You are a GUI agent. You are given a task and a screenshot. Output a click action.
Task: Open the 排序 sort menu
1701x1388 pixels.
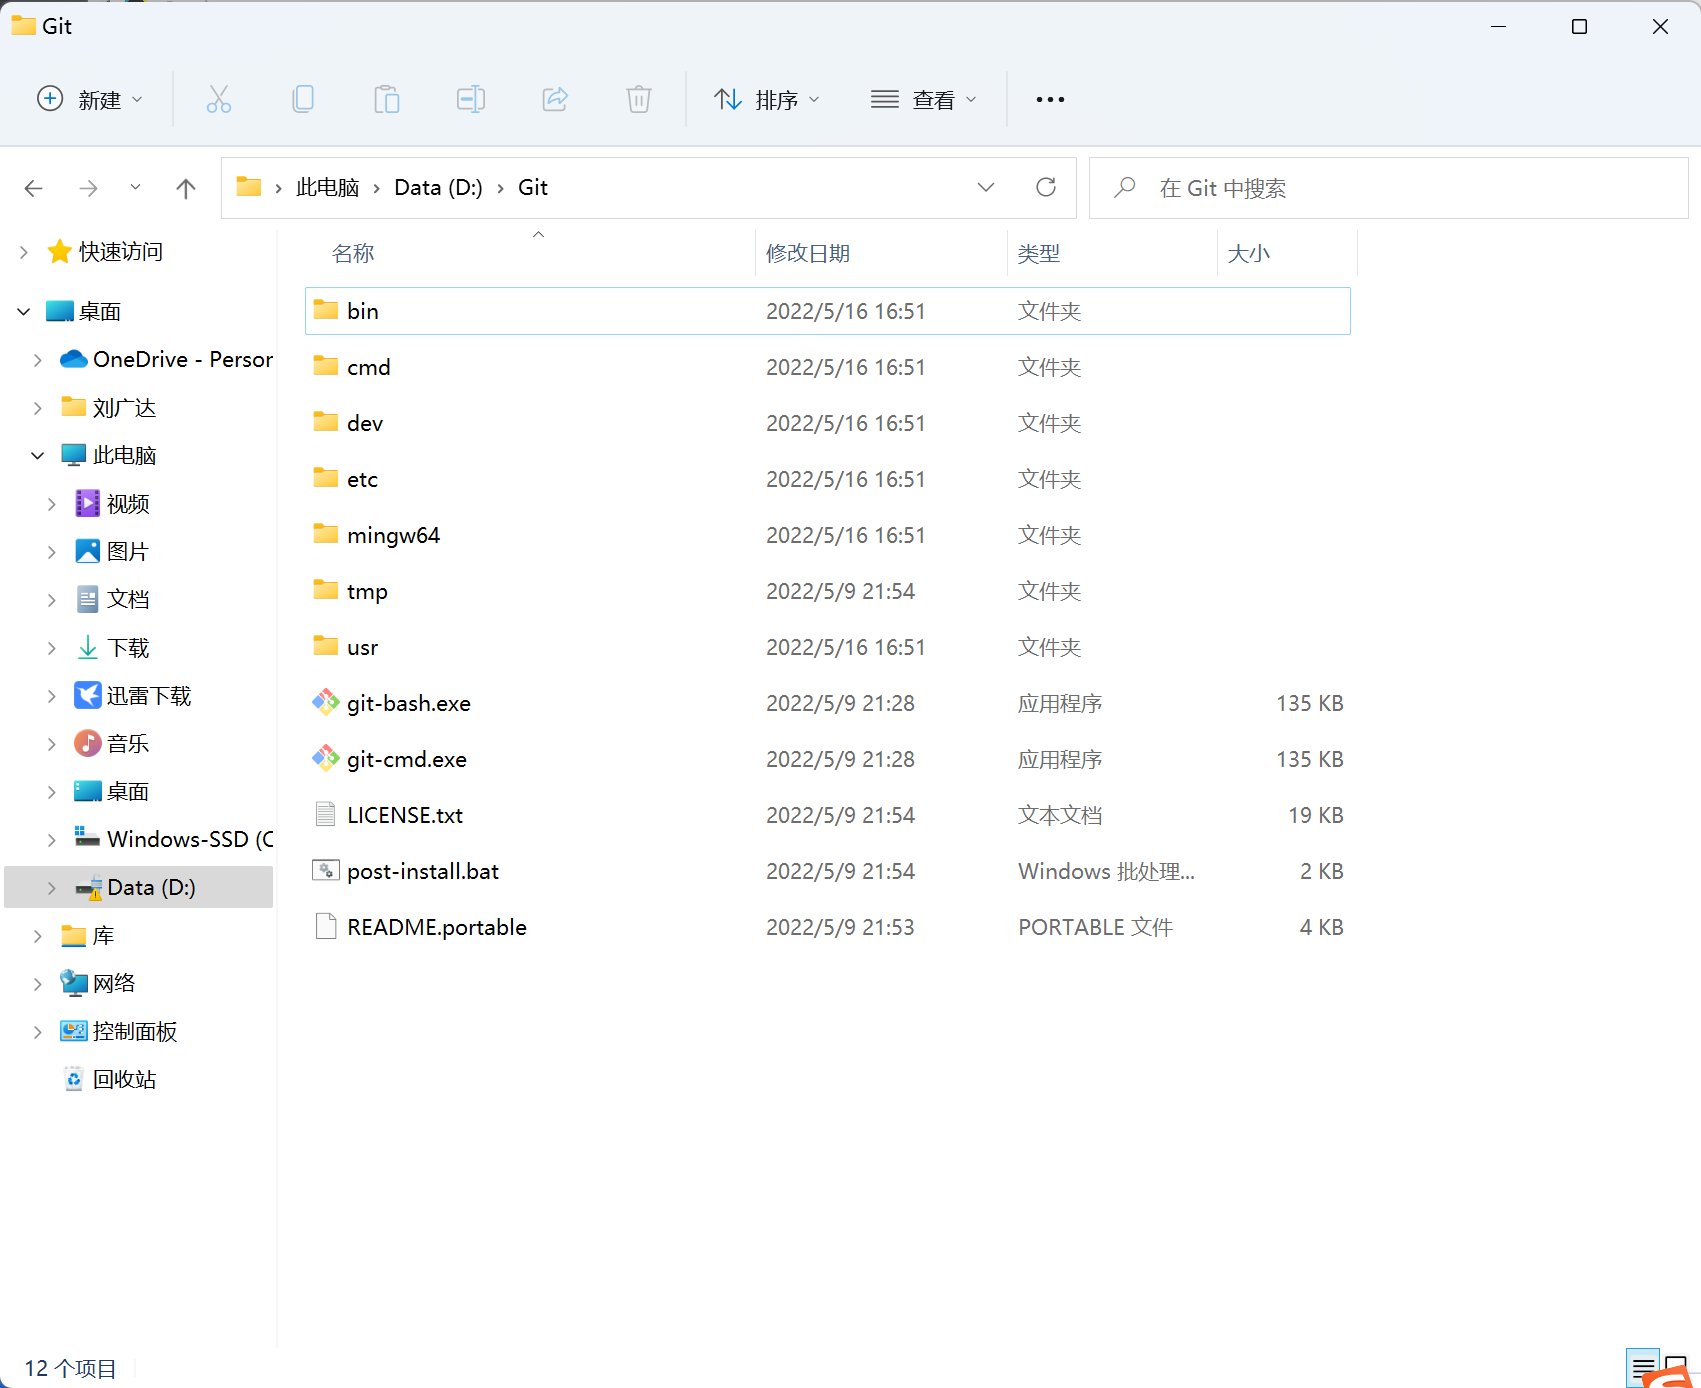(767, 99)
